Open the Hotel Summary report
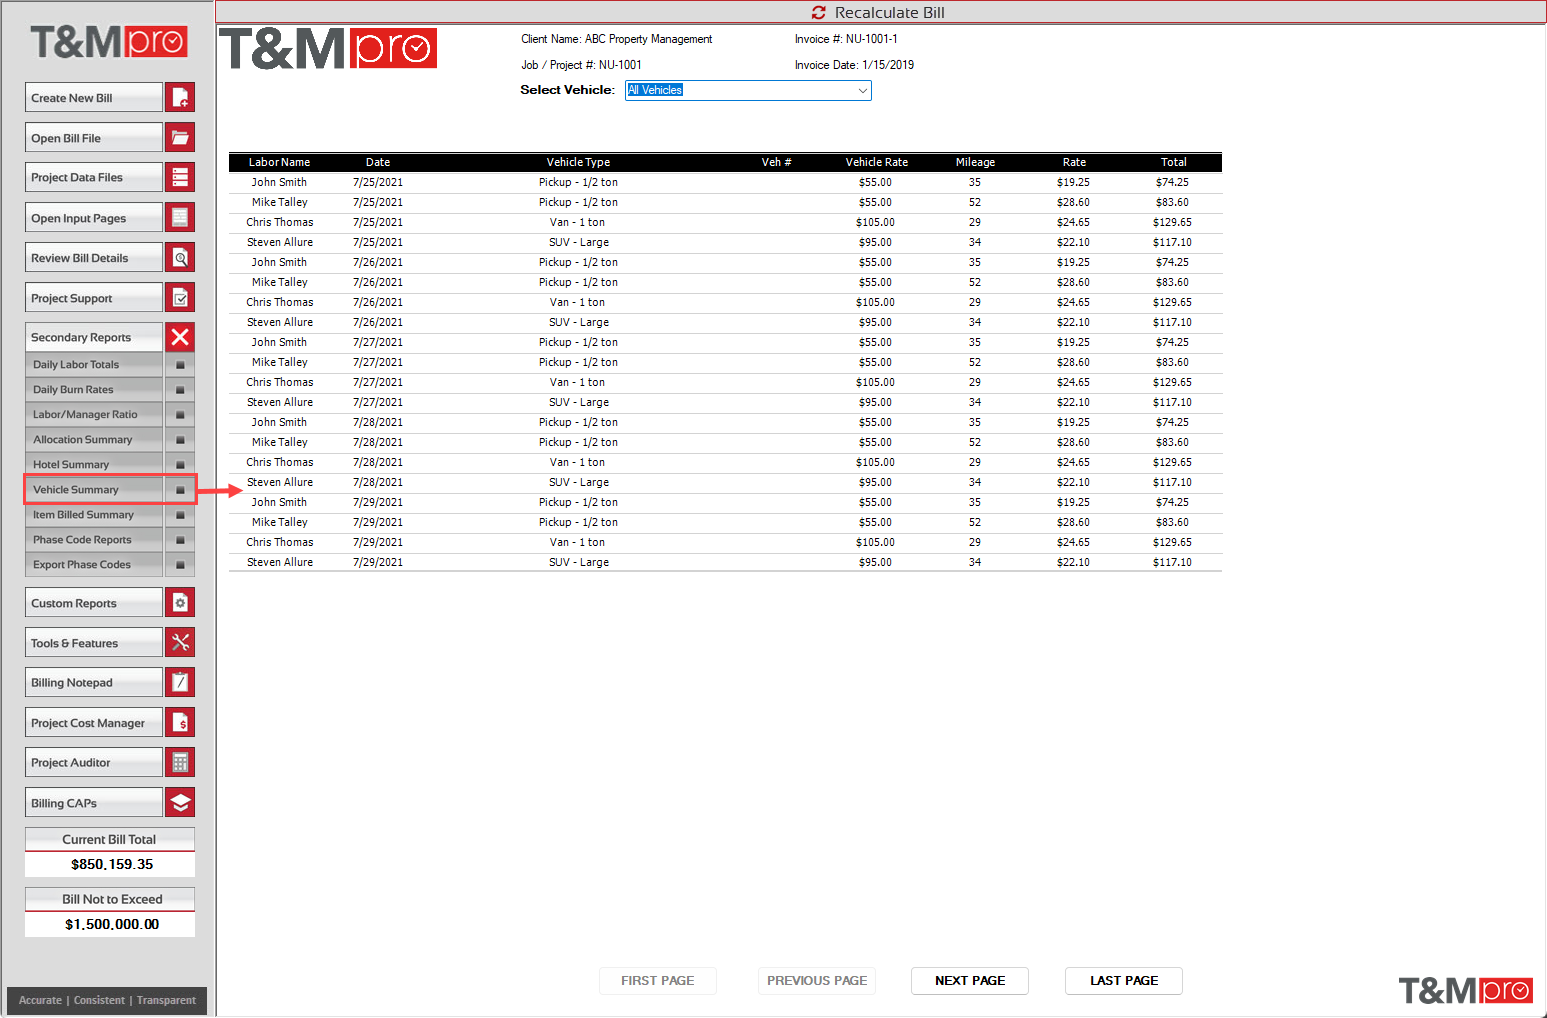The width and height of the screenshot is (1547, 1018). [x=94, y=465]
